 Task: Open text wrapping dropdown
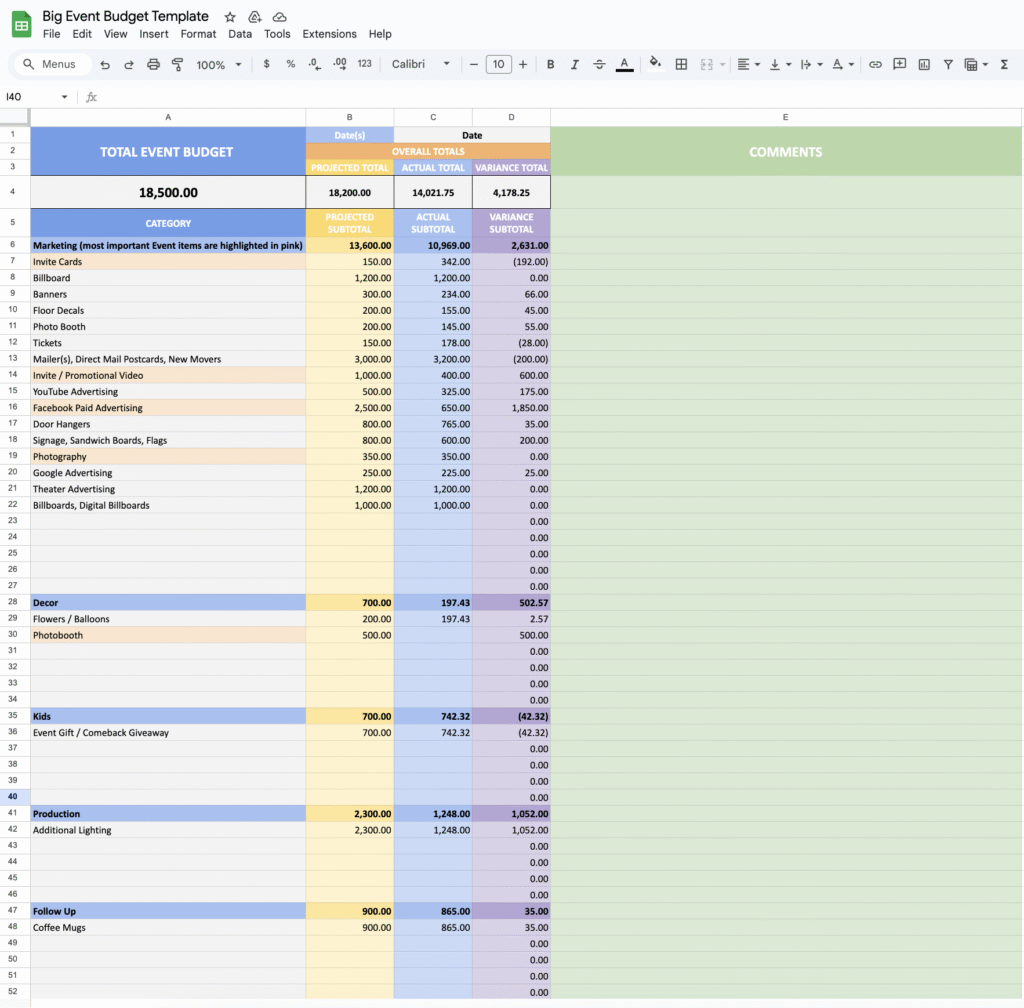point(811,64)
